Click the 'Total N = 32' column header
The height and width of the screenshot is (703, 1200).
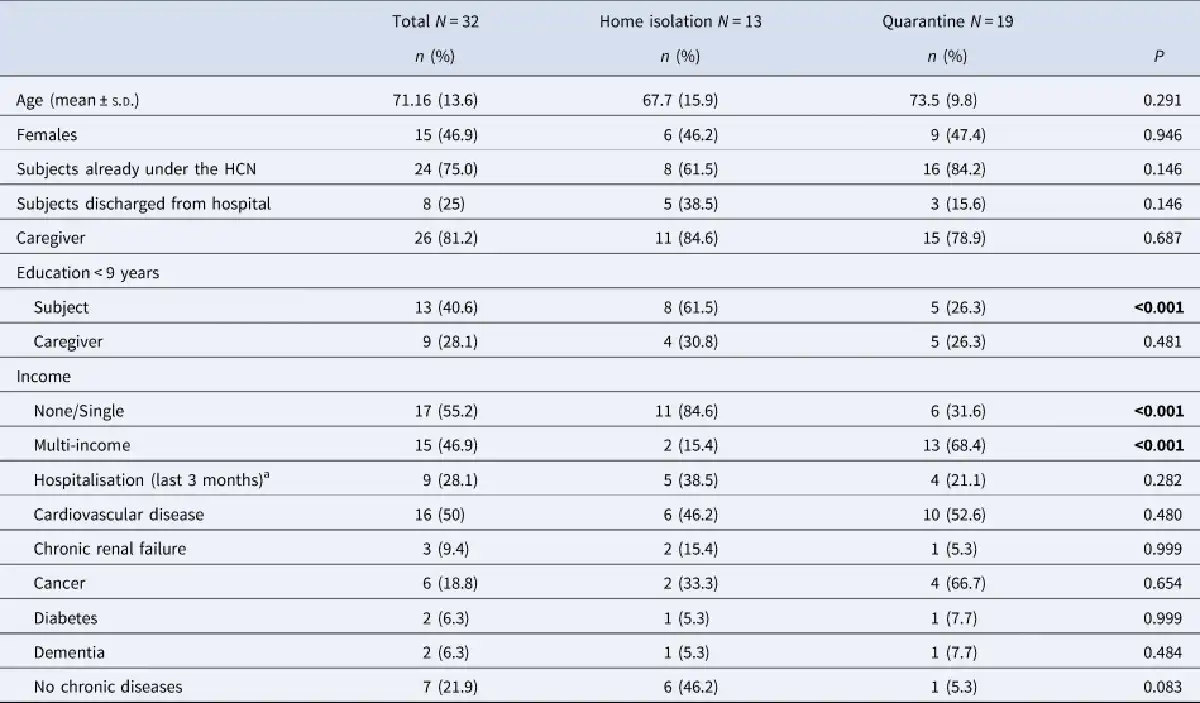point(435,21)
